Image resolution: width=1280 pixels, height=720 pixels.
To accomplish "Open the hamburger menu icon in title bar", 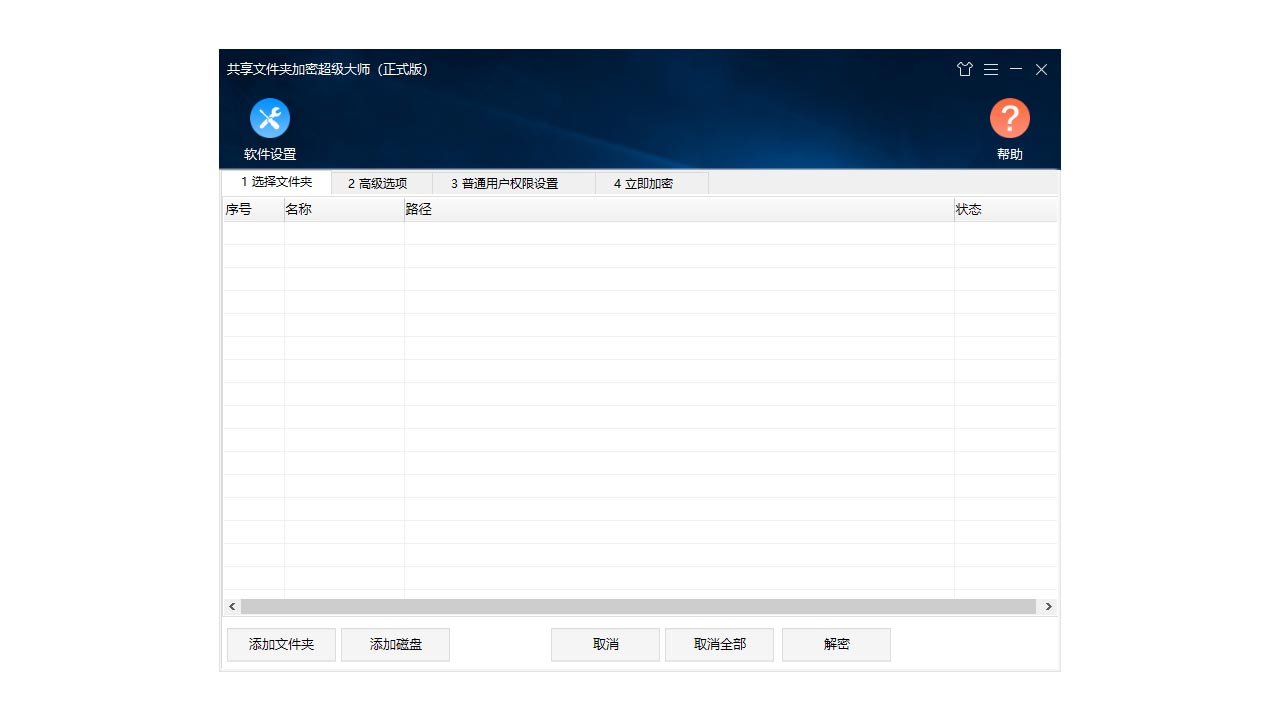I will (991, 69).
